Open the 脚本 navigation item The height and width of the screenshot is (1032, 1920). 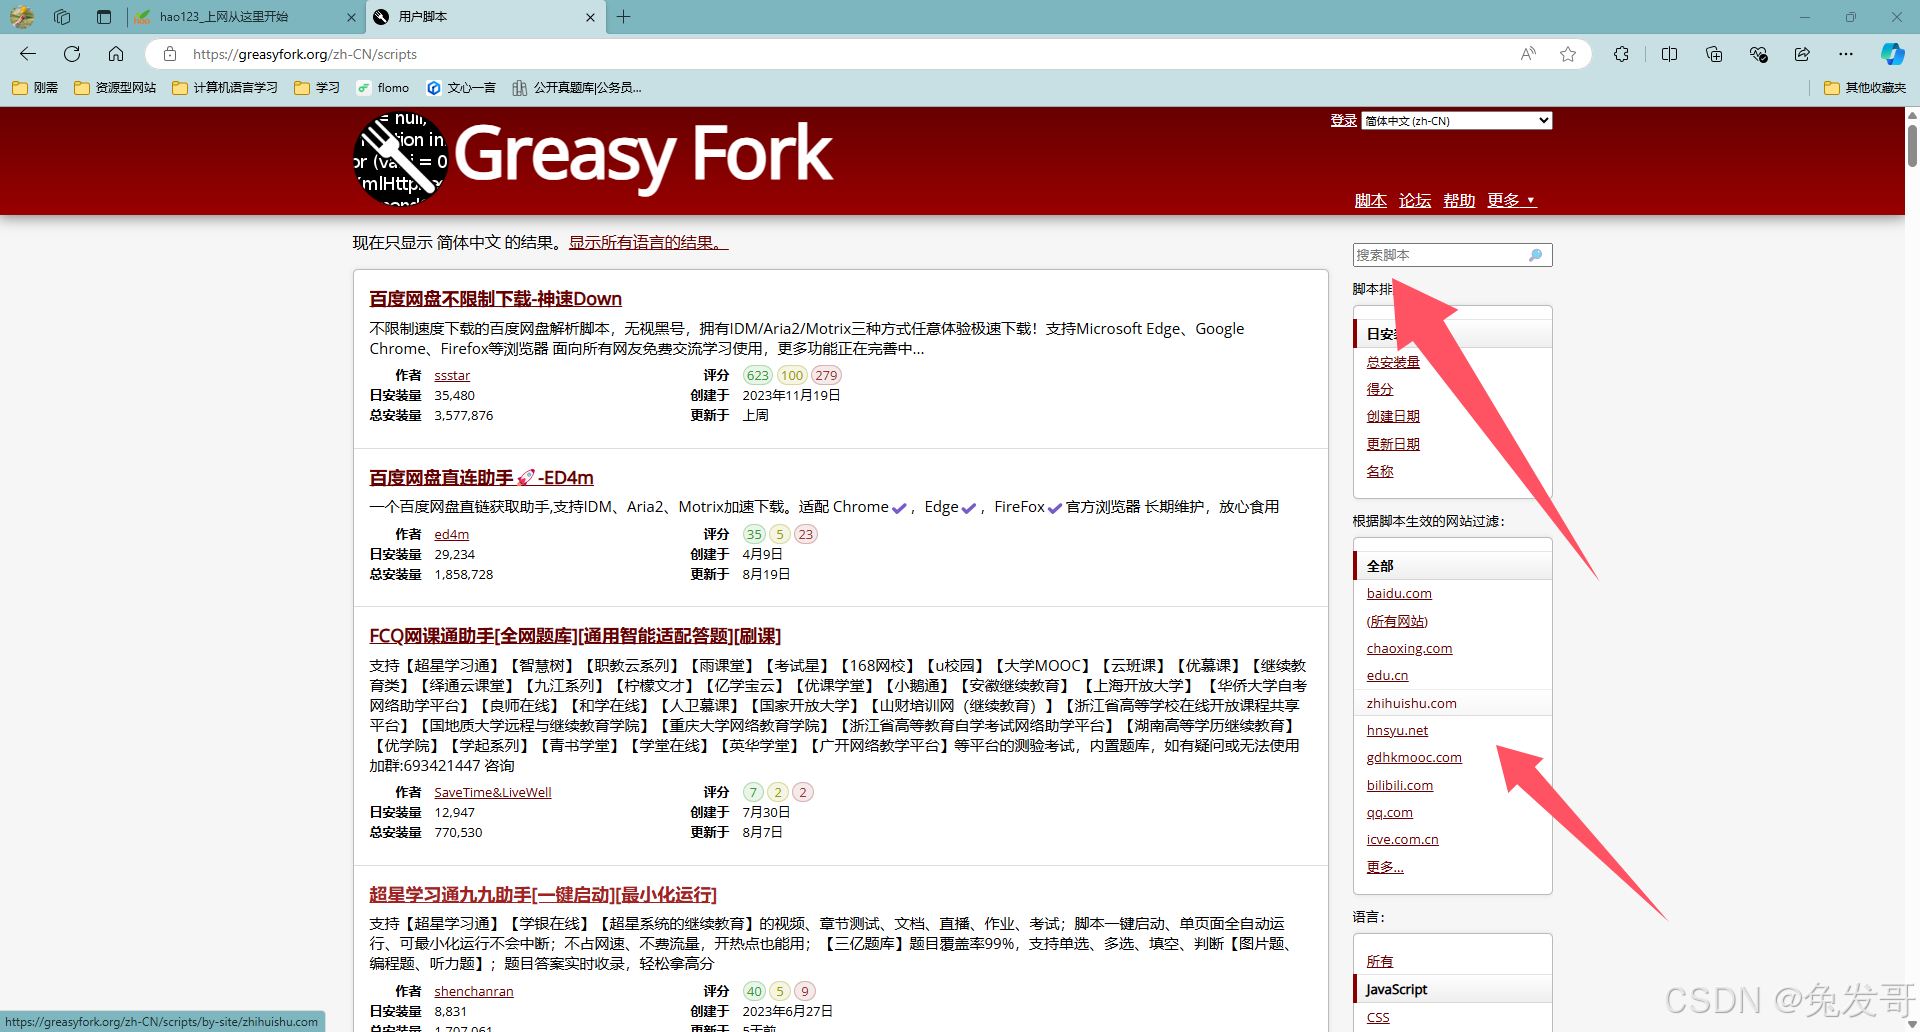click(1370, 200)
